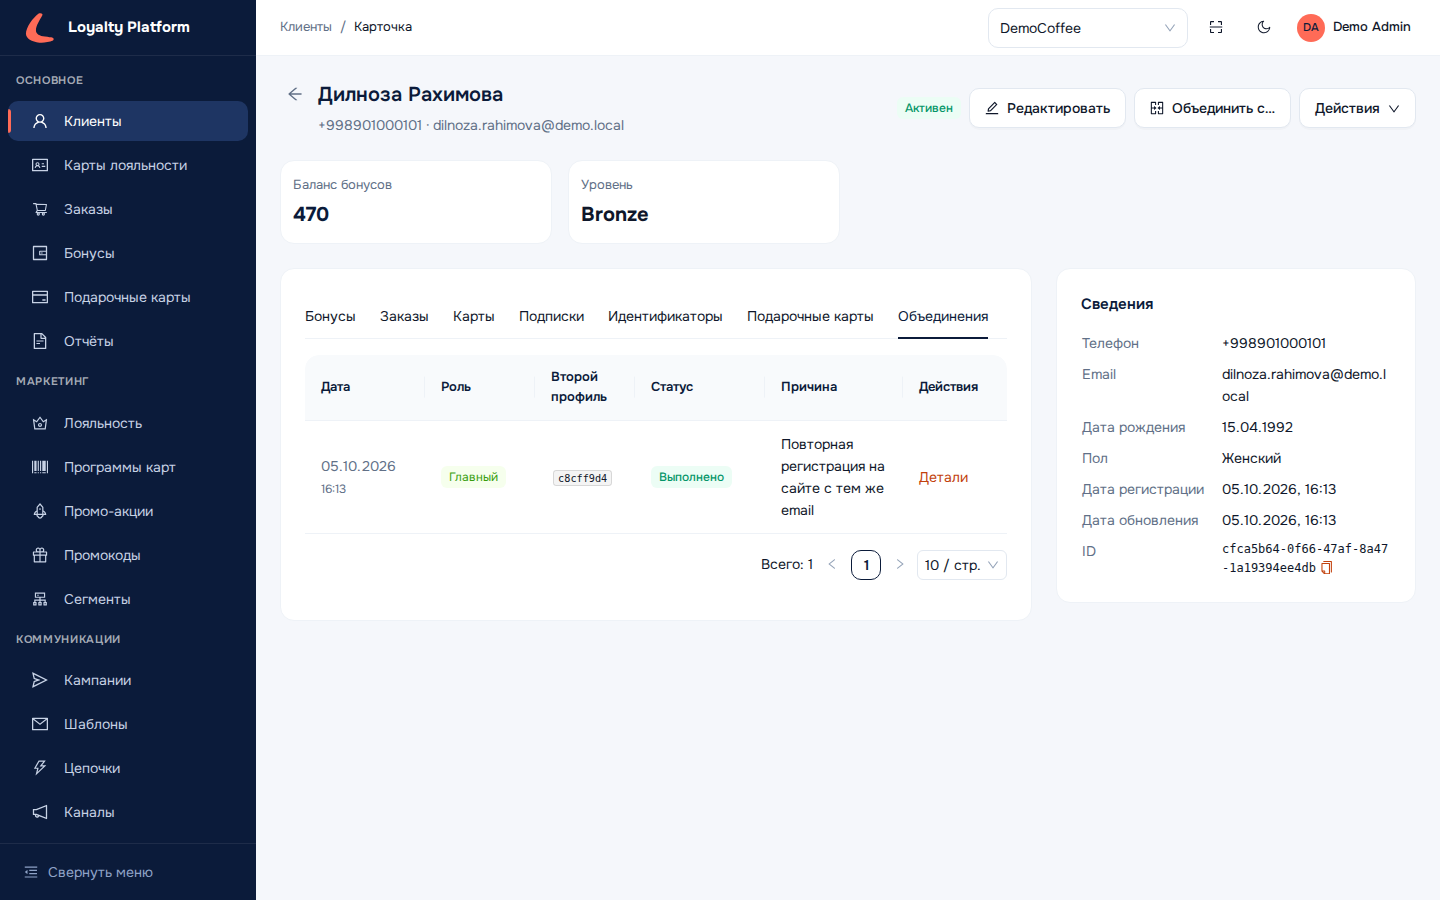
Task: Copy the client ID with copy icon
Action: pyautogui.click(x=1327, y=568)
